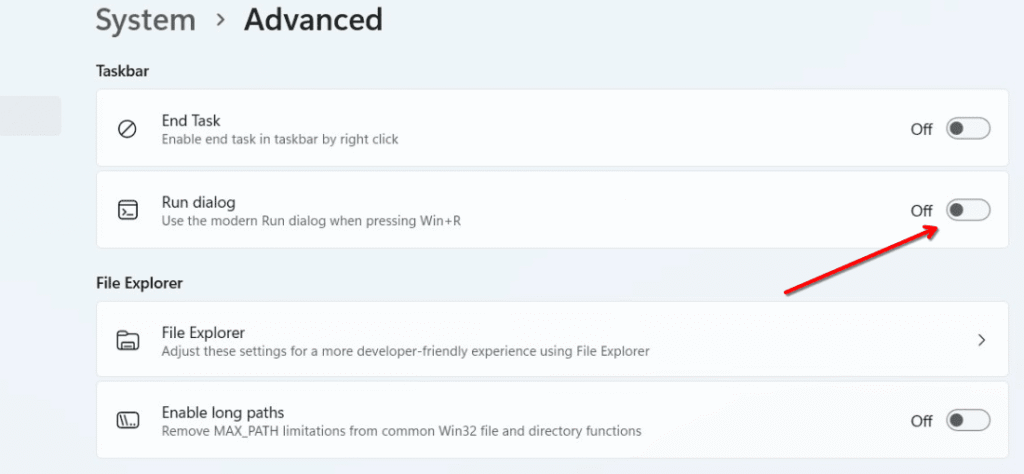
Task: Click the Off label beside Run dialog
Action: coord(921,210)
